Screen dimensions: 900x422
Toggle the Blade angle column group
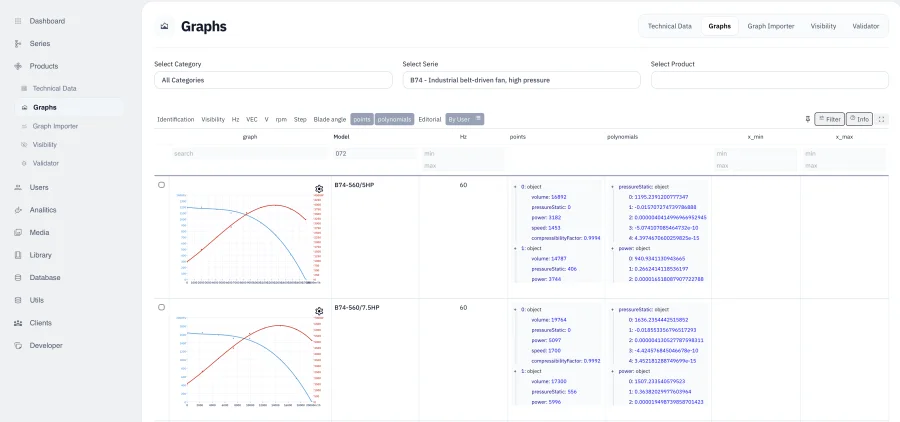pos(329,119)
